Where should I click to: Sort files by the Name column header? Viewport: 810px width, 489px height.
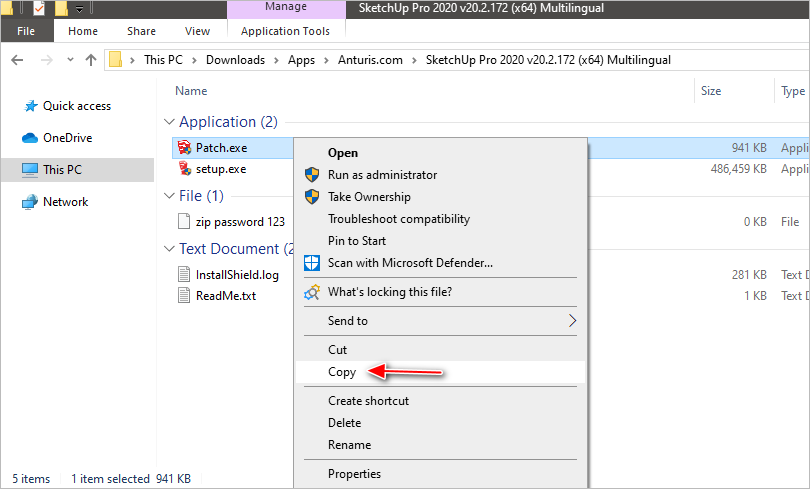(x=191, y=91)
